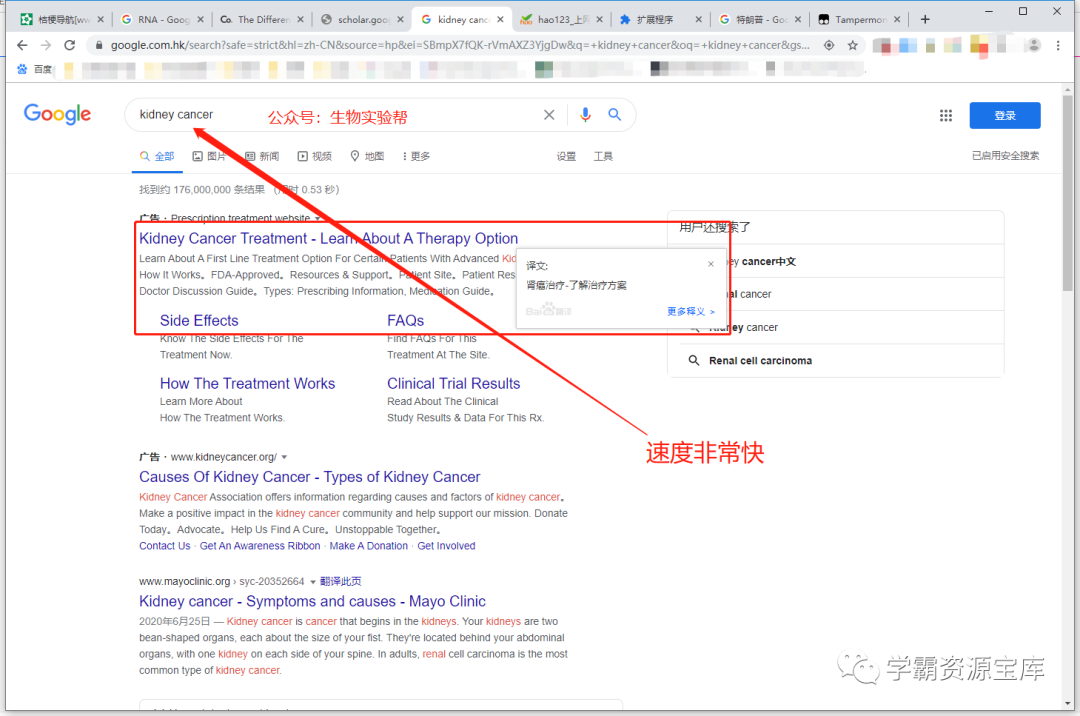Go back with the browser back arrow

[x=22, y=45]
